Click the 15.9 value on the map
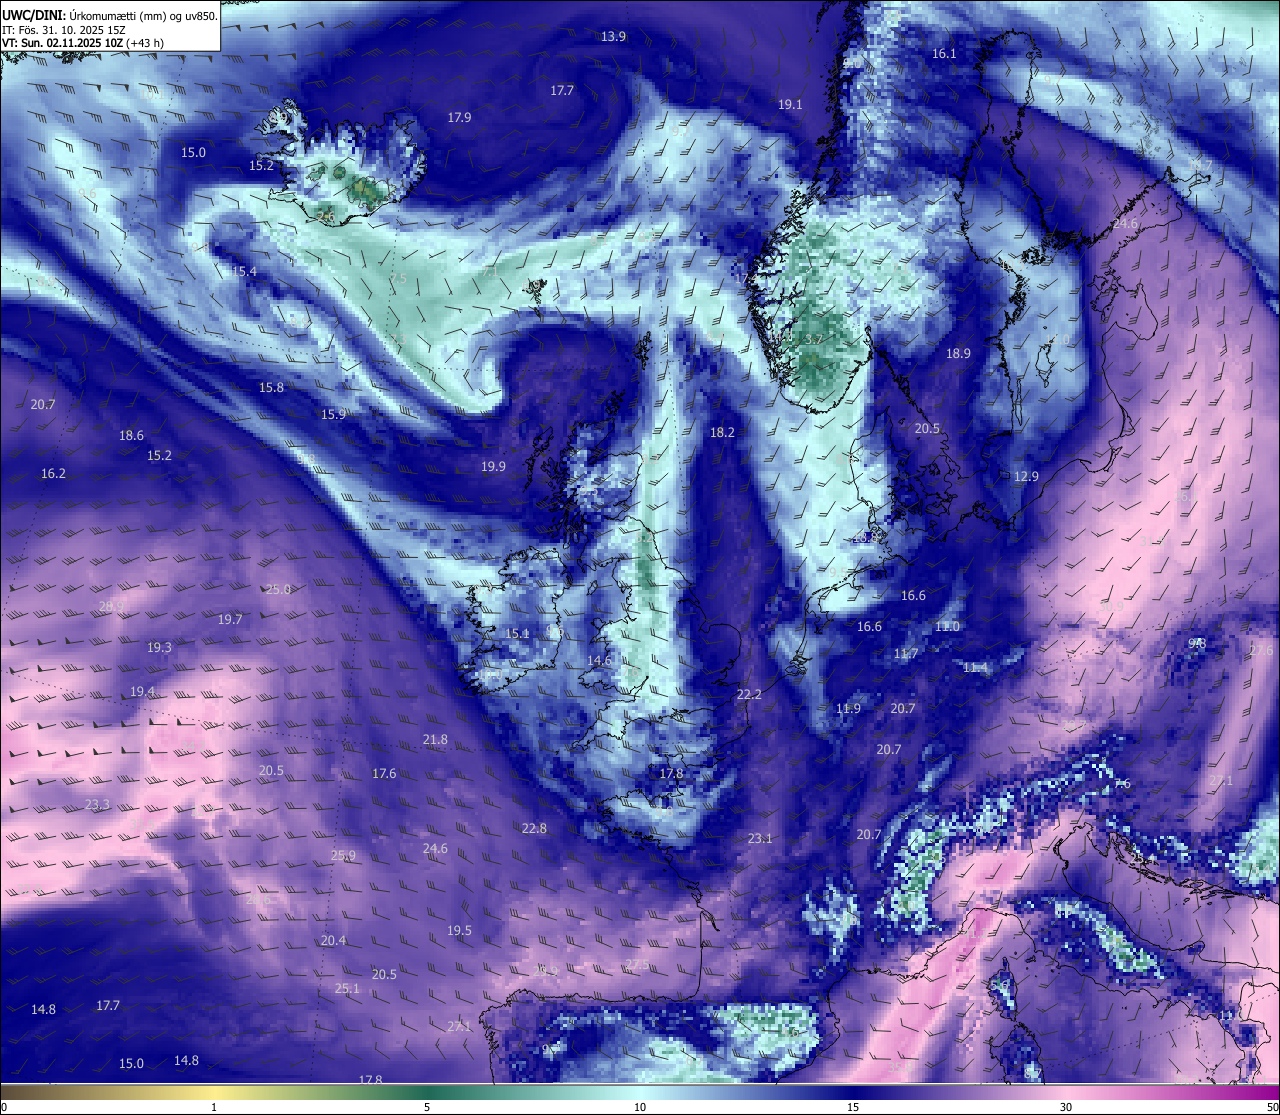This screenshot has height=1115, width=1280. (333, 414)
